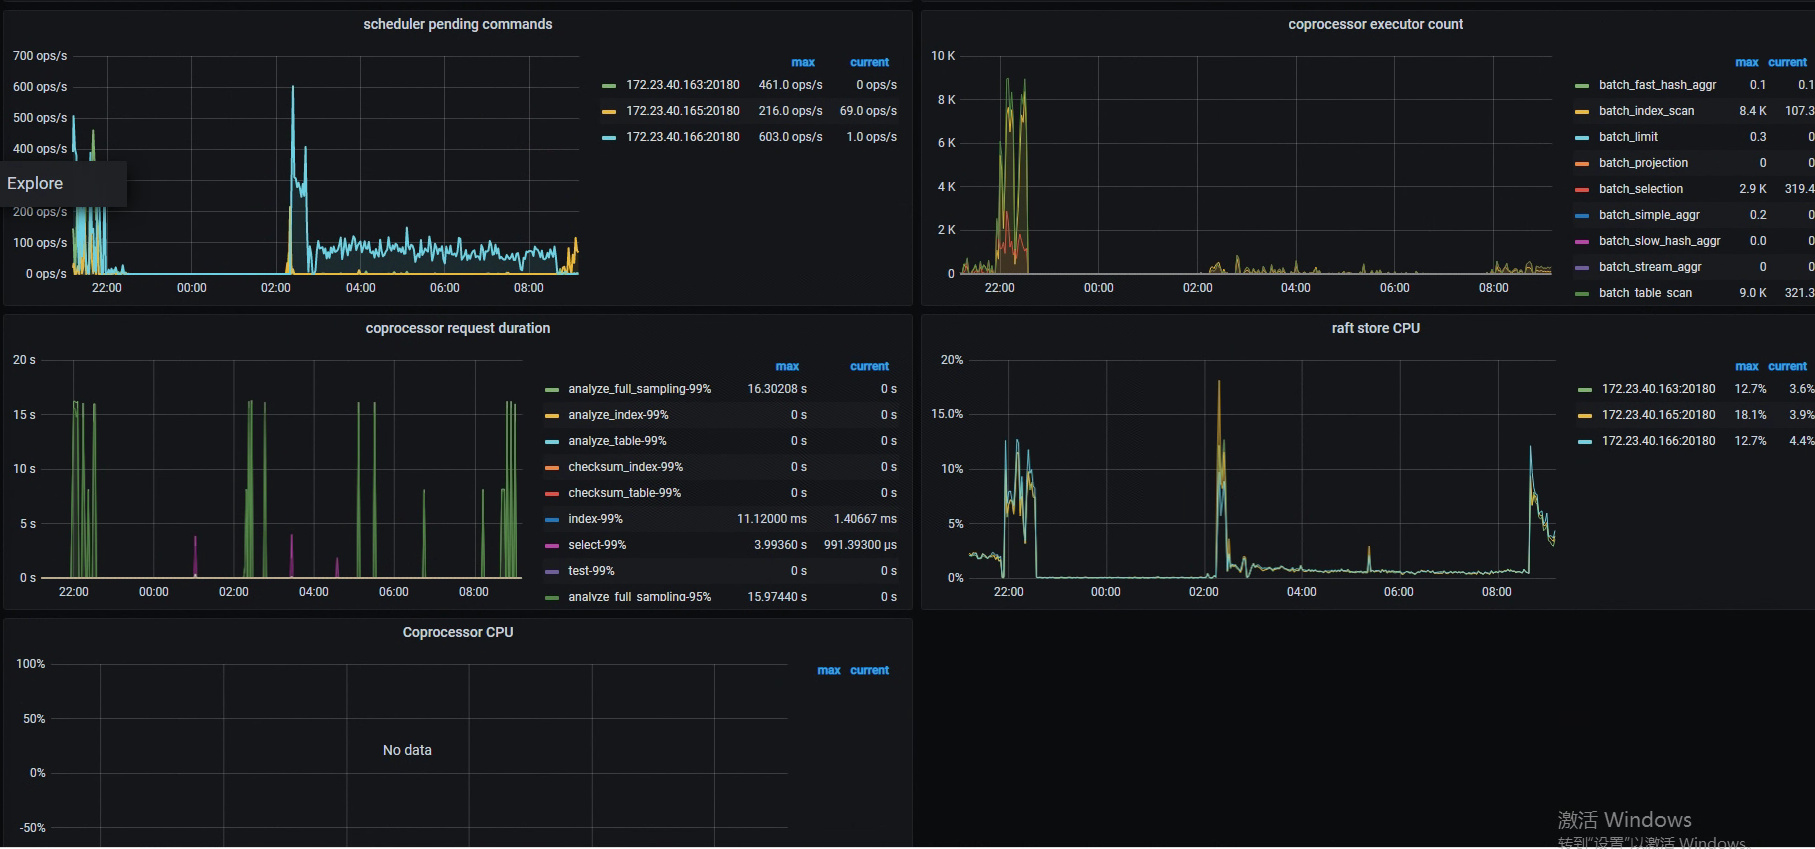Click the Explore menu item

click(36, 183)
